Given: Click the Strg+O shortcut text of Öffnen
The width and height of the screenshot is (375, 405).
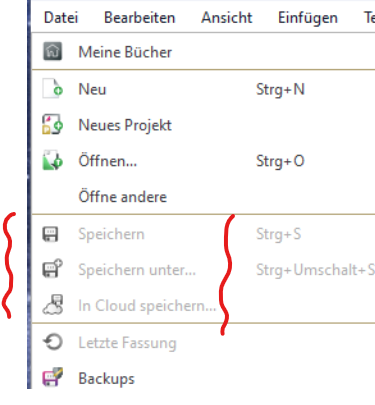Looking at the screenshot, I should (280, 161).
